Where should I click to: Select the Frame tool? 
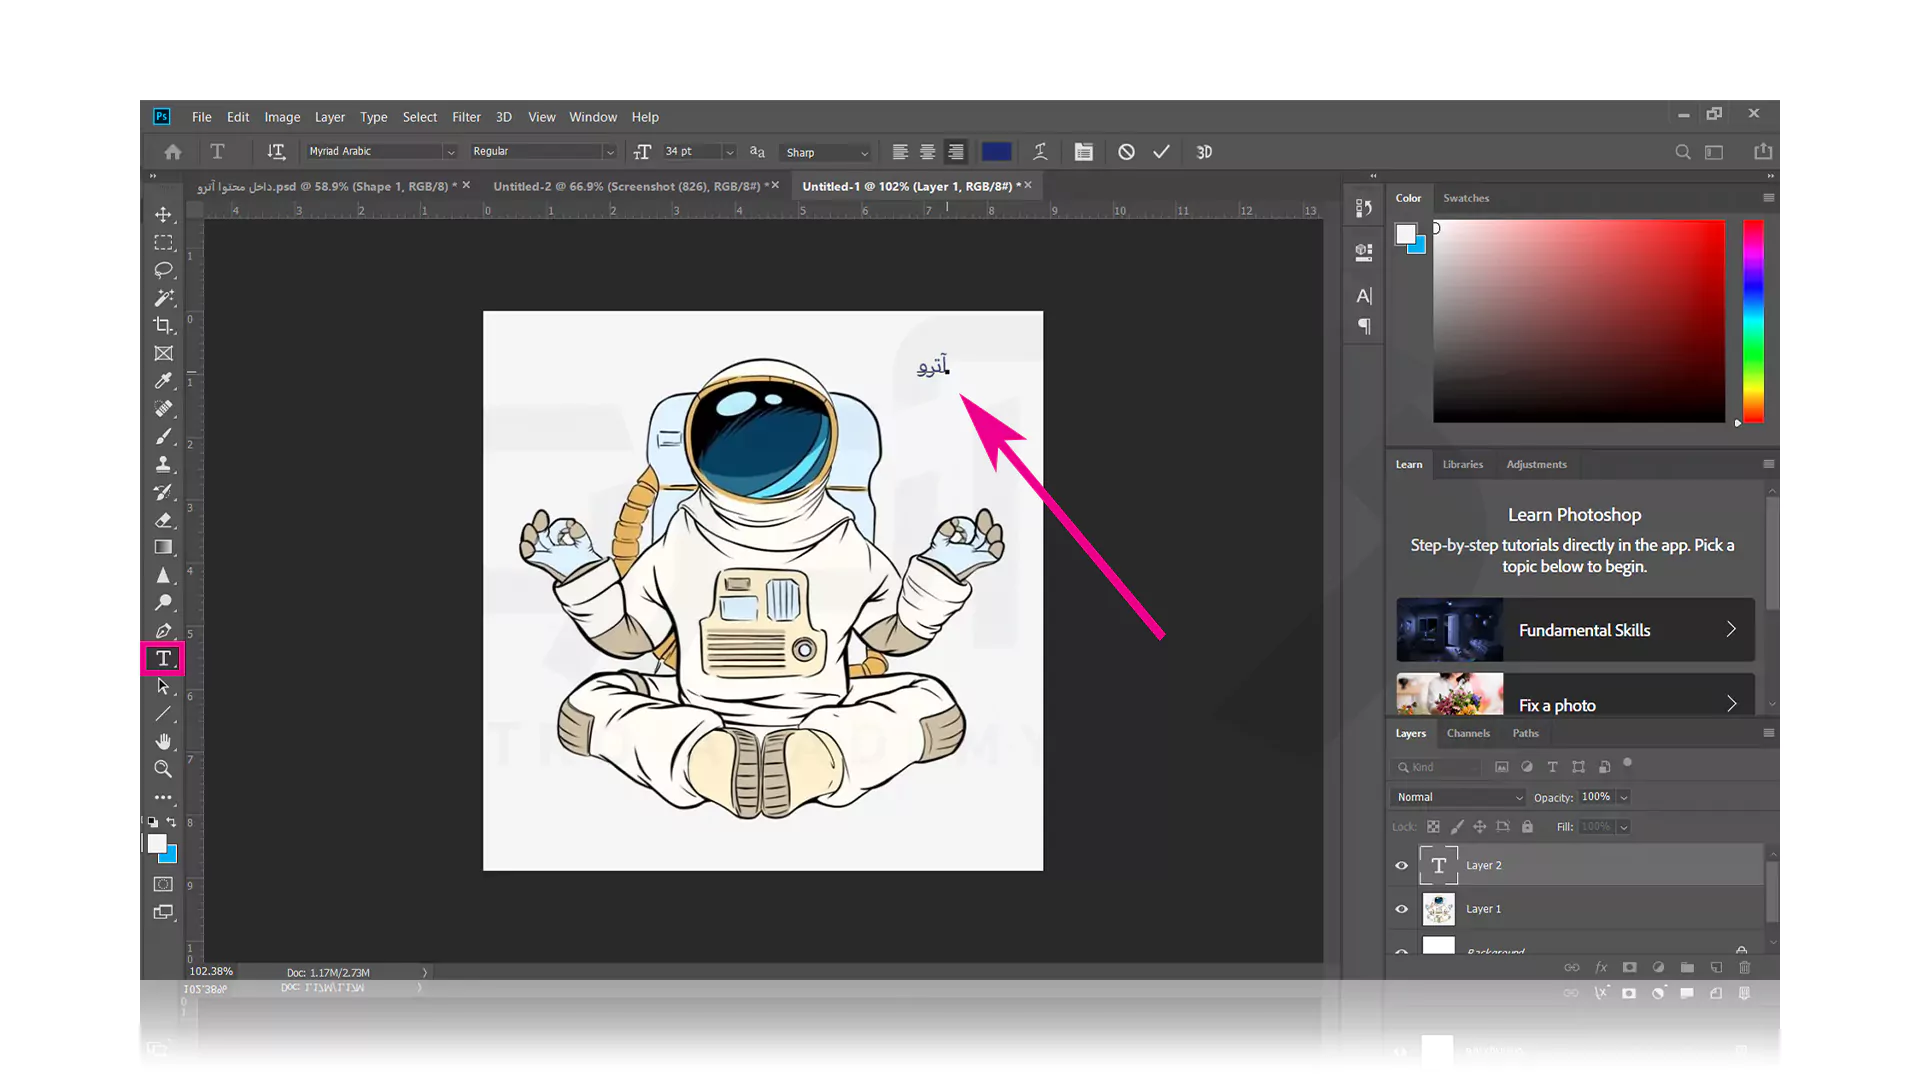click(x=163, y=354)
